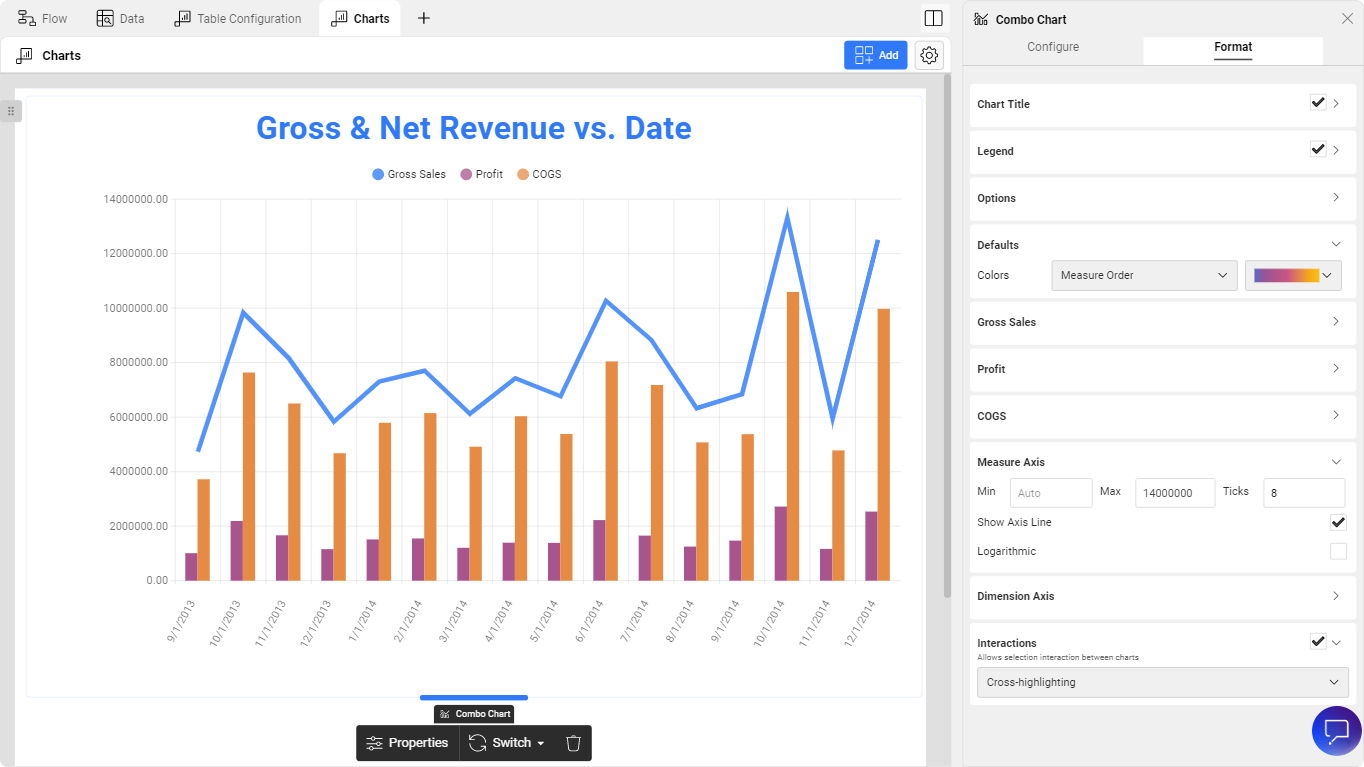Click the COGS legend marker
Viewport: 1364px width, 767px height.
[x=522, y=174]
